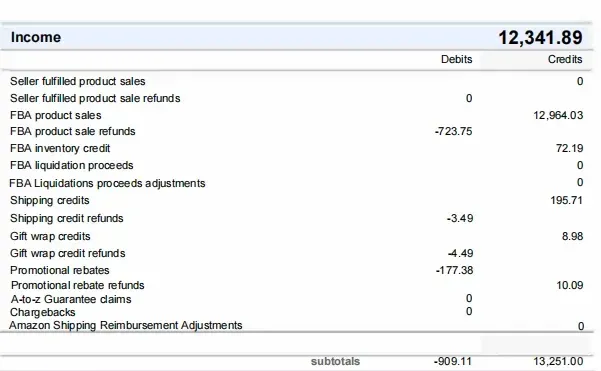
Task: Click the 'Promotional rebates' row label
Action: pyautogui.click(x=59, y=270)
